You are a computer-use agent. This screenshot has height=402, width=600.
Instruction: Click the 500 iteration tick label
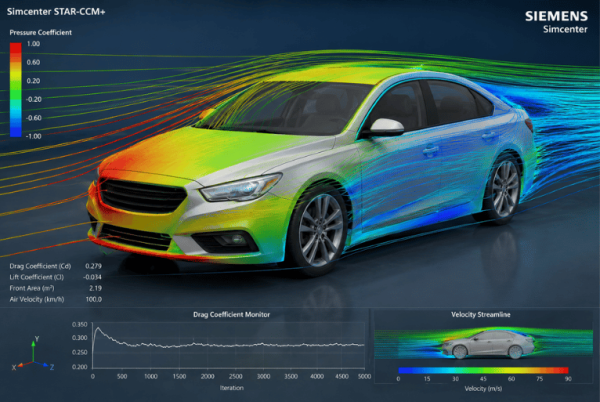pyautogui.click(x=122, y=376)
